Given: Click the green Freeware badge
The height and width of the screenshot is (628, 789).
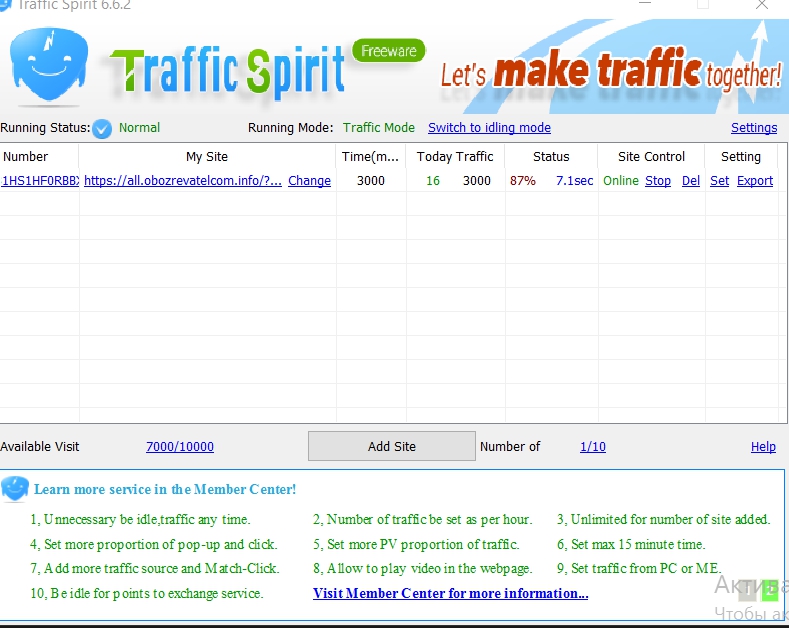Looking at the screenshot, I should 388,51.
